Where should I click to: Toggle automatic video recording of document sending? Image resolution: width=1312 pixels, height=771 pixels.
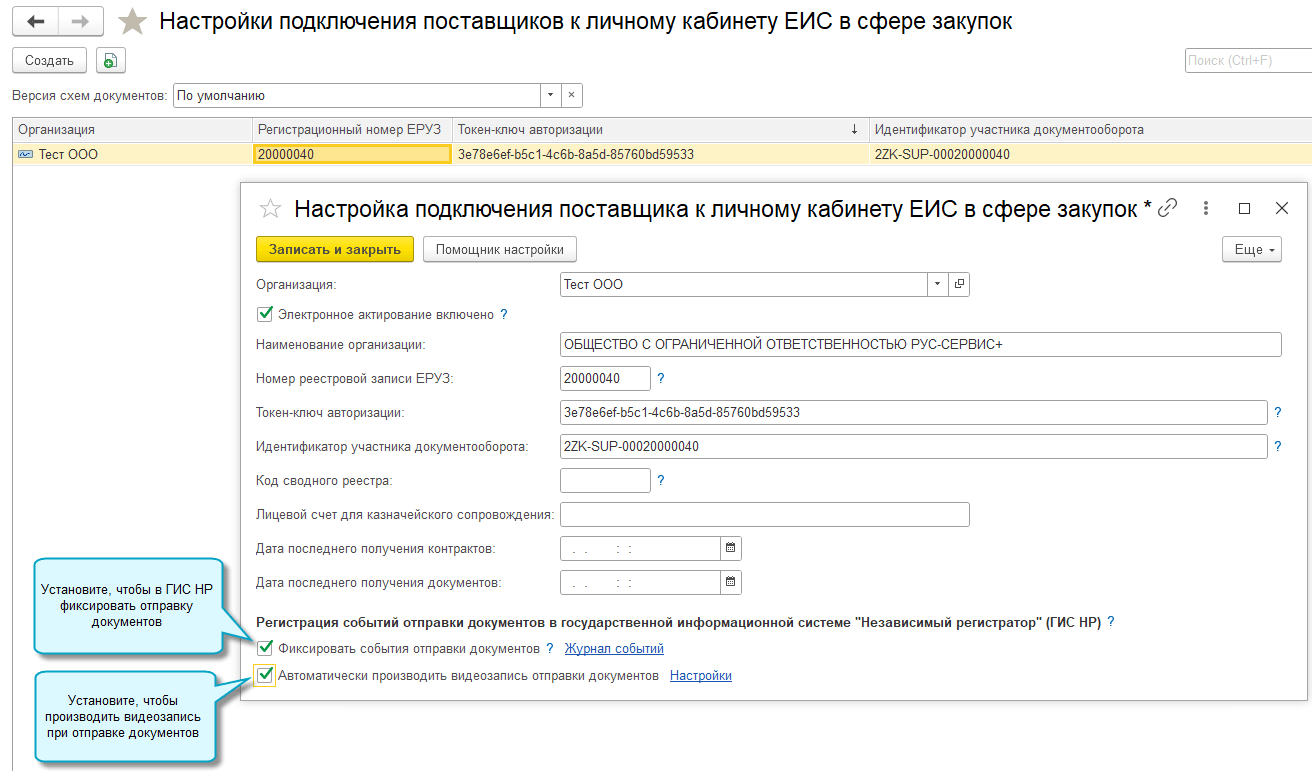point(265,675)
